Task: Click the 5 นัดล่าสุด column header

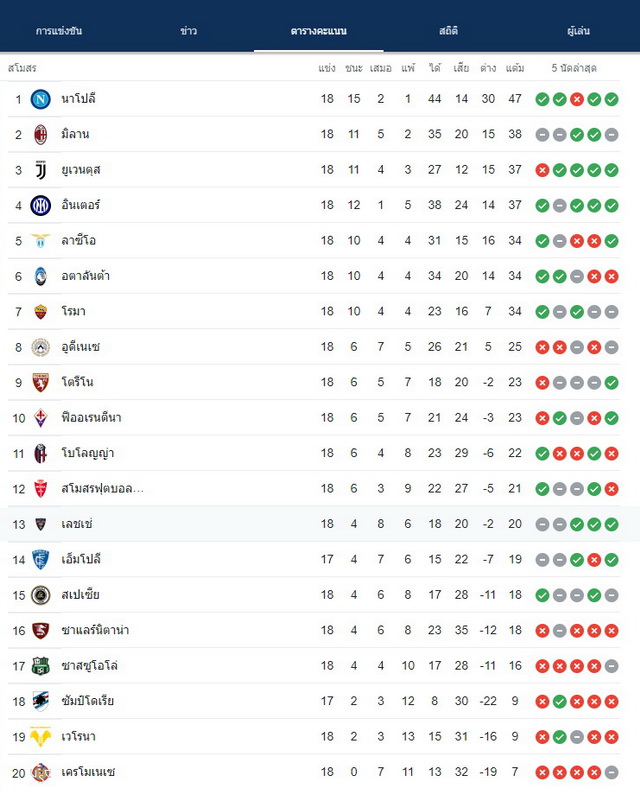Action: click(x=574, y=68)
